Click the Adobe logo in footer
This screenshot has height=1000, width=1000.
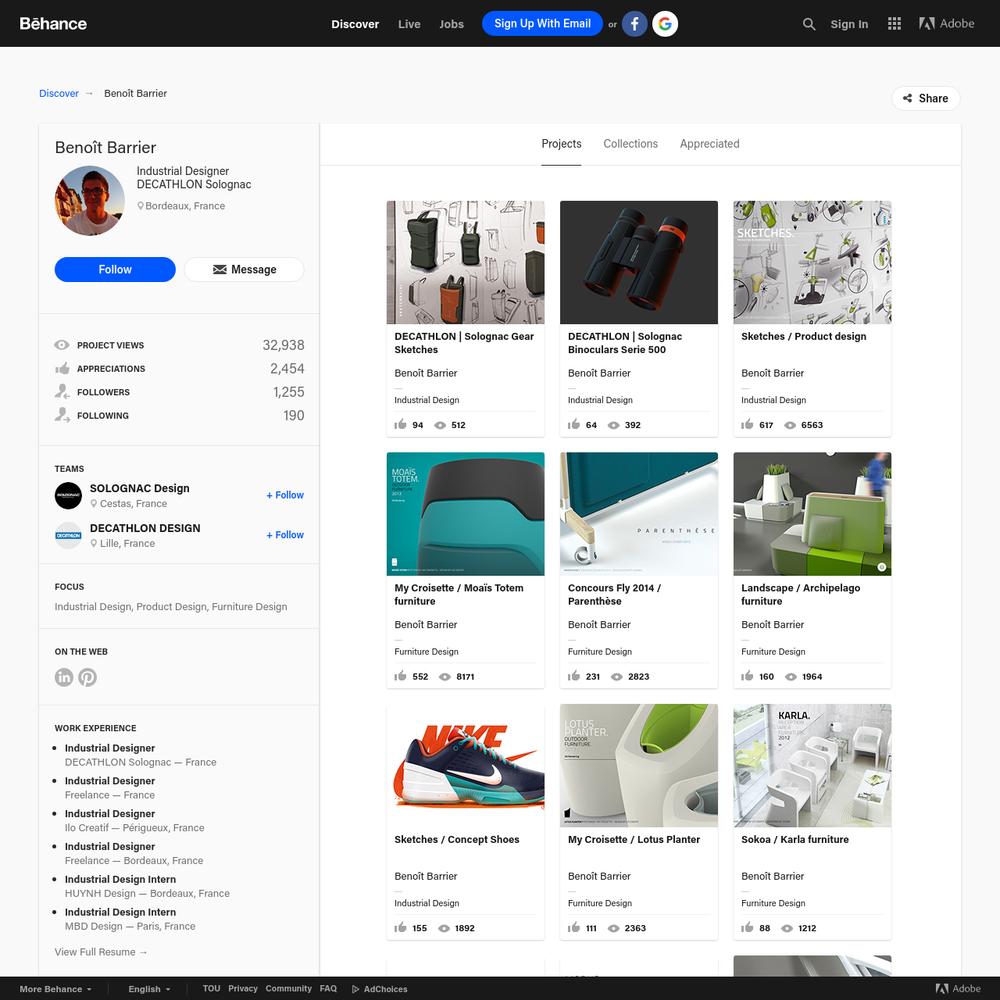pyautogui.click(x=958, y=989)
